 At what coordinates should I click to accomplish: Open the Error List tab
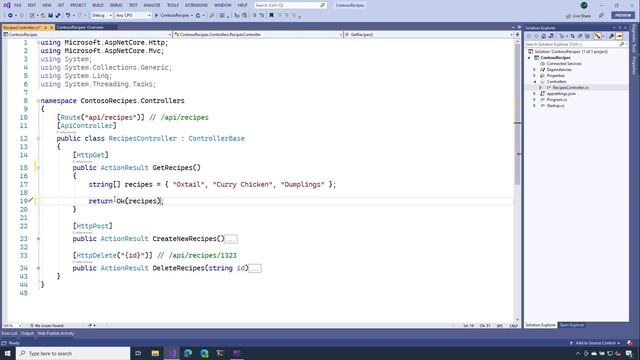pyautogui.click(x=9, y=333)
